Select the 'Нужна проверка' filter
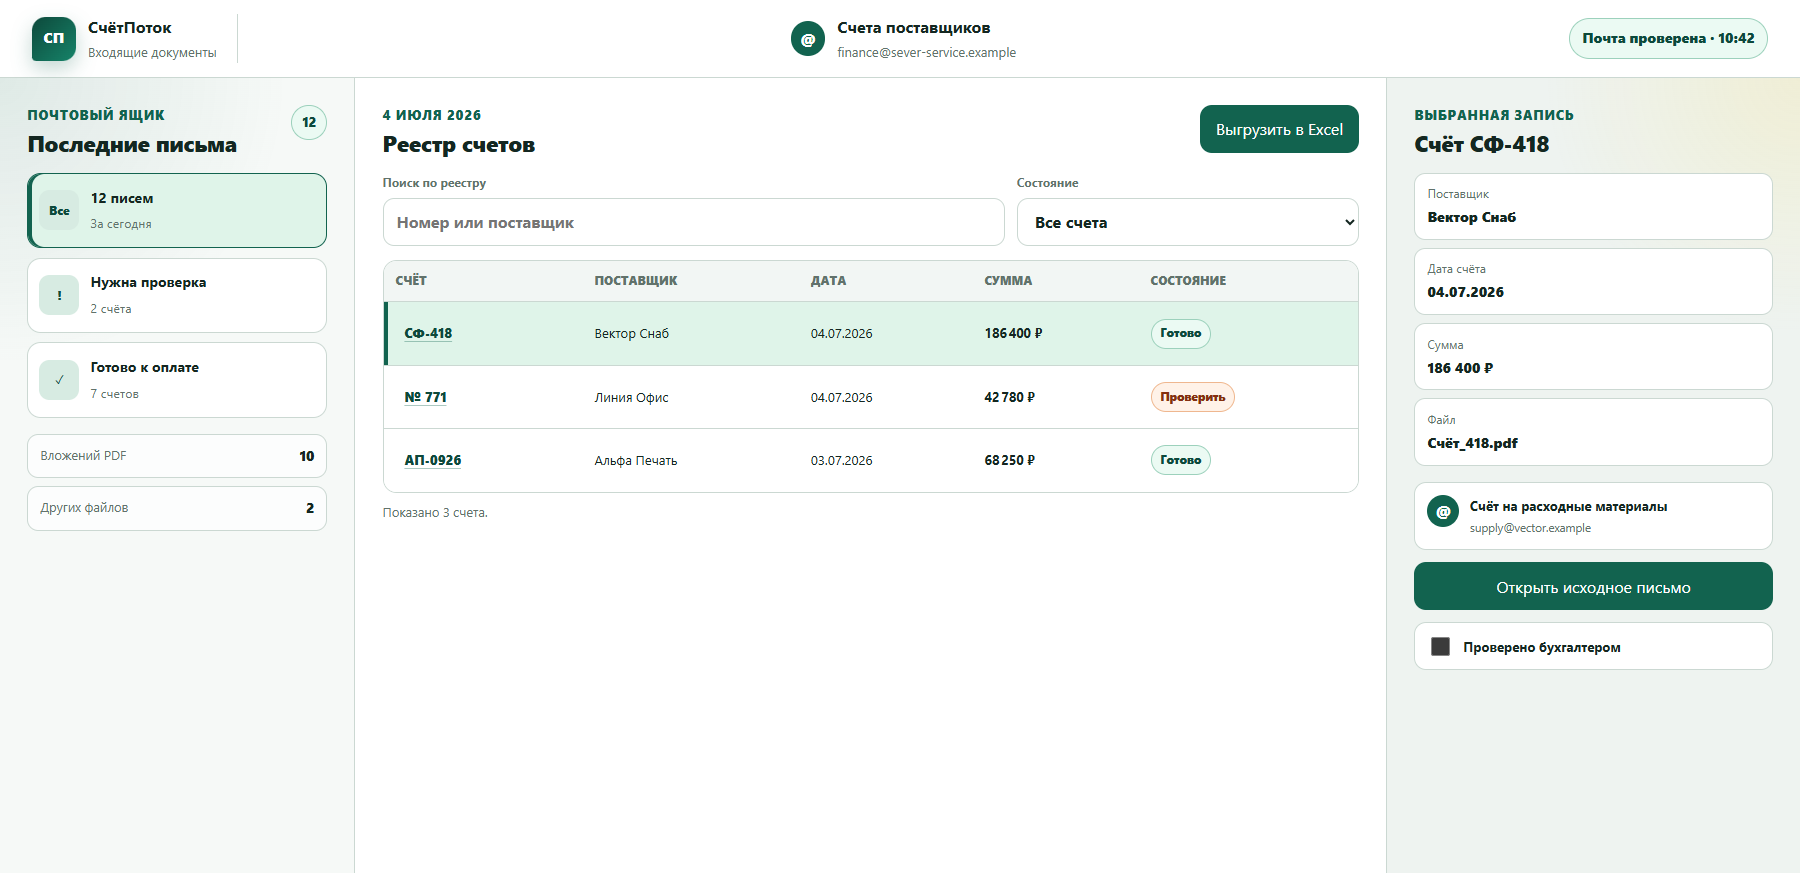This screenshot has height=873, width=1800. pyautogui.click(x=177, y=295)
